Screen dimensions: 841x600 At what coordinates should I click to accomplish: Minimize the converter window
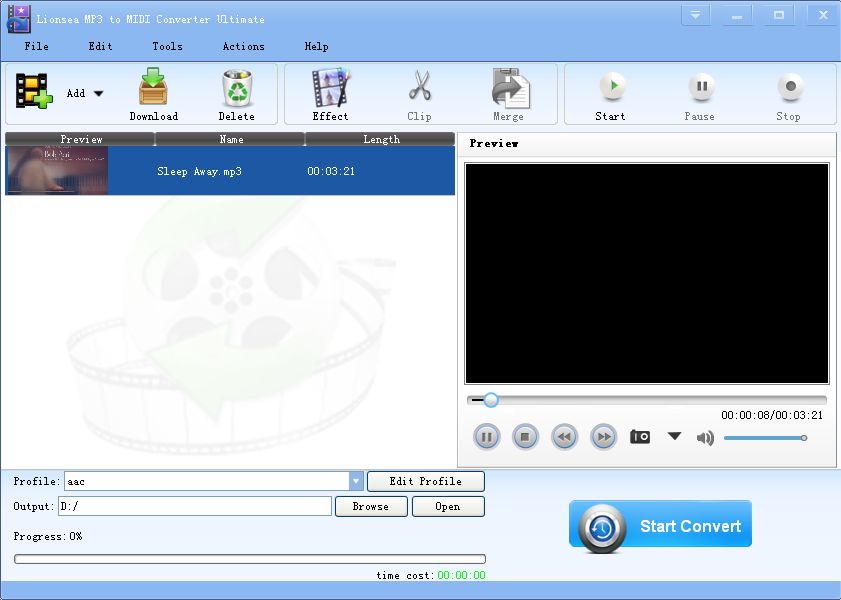coord(737,16)
